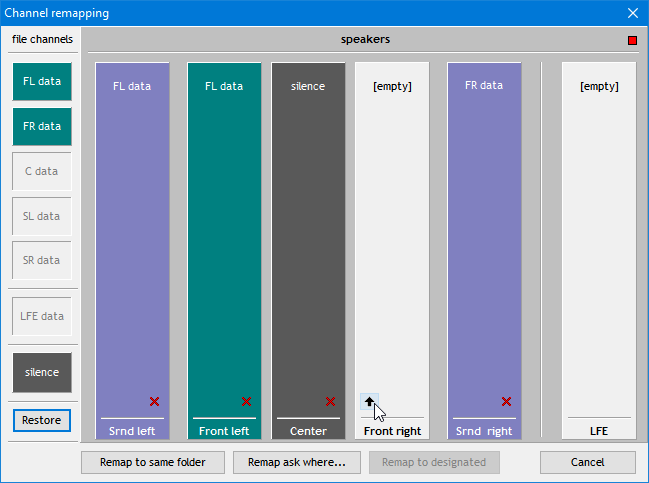The width and height of the screenshot is (649, 483).
Task: Click the empty LFE speaker slot
Action: (x=598, y=240)
